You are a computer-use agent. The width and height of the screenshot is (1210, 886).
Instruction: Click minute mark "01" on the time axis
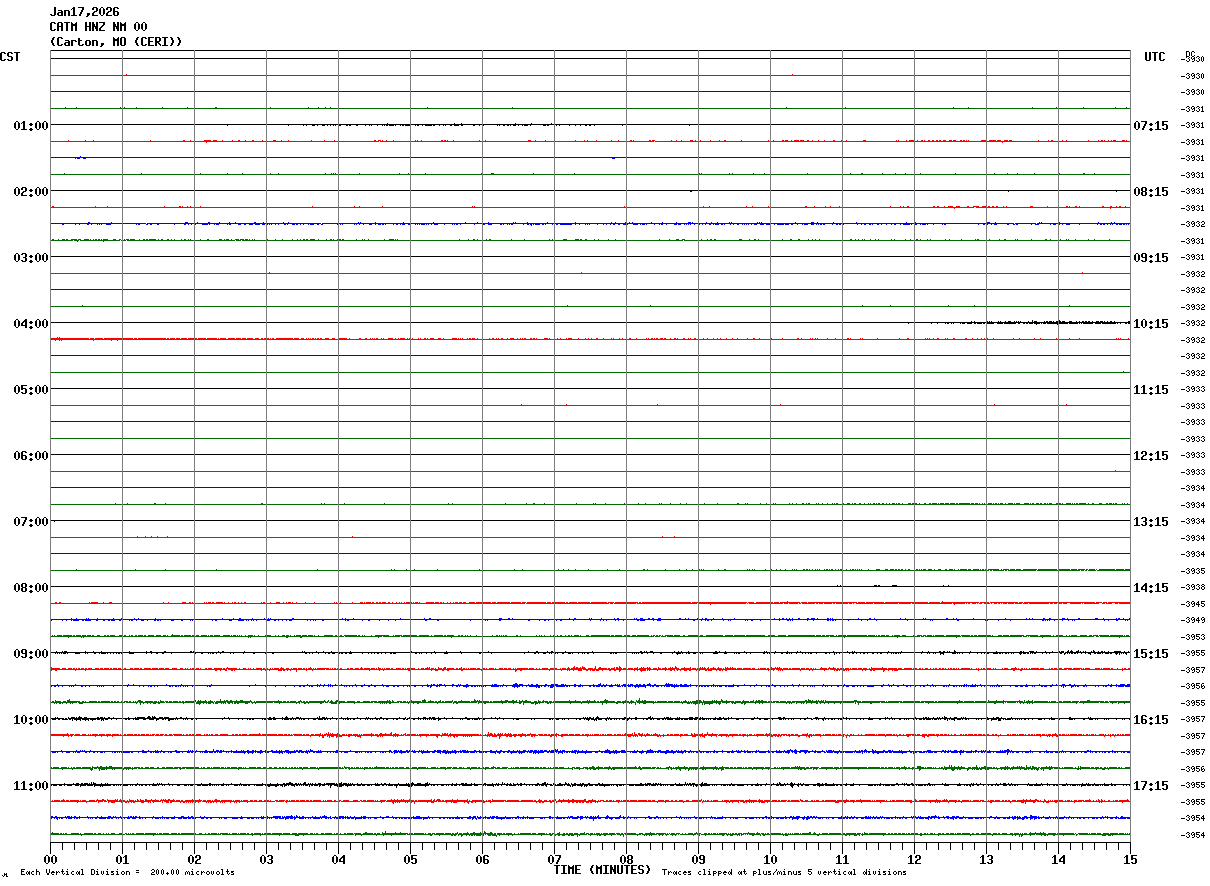point(122,859)
